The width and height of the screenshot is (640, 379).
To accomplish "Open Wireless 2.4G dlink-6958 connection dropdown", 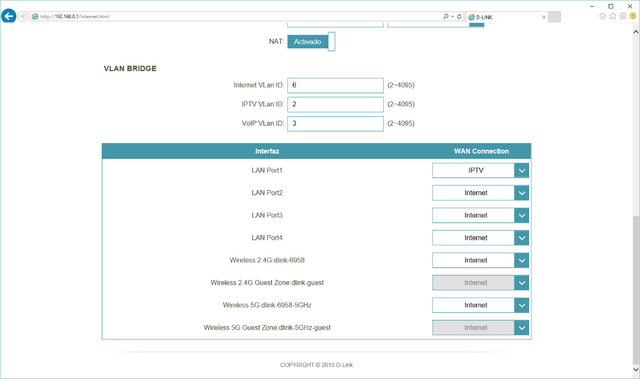I will (x=480, y=260).
